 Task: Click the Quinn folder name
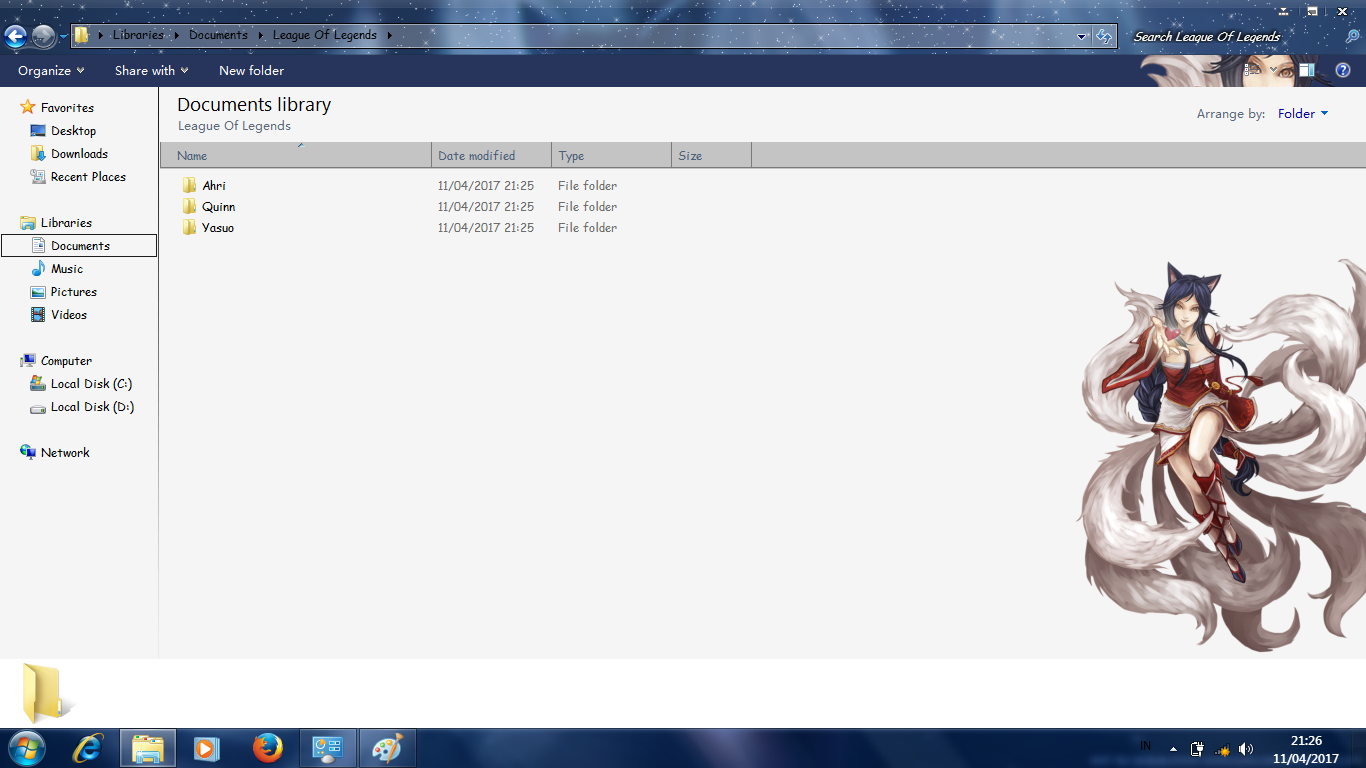219,207
